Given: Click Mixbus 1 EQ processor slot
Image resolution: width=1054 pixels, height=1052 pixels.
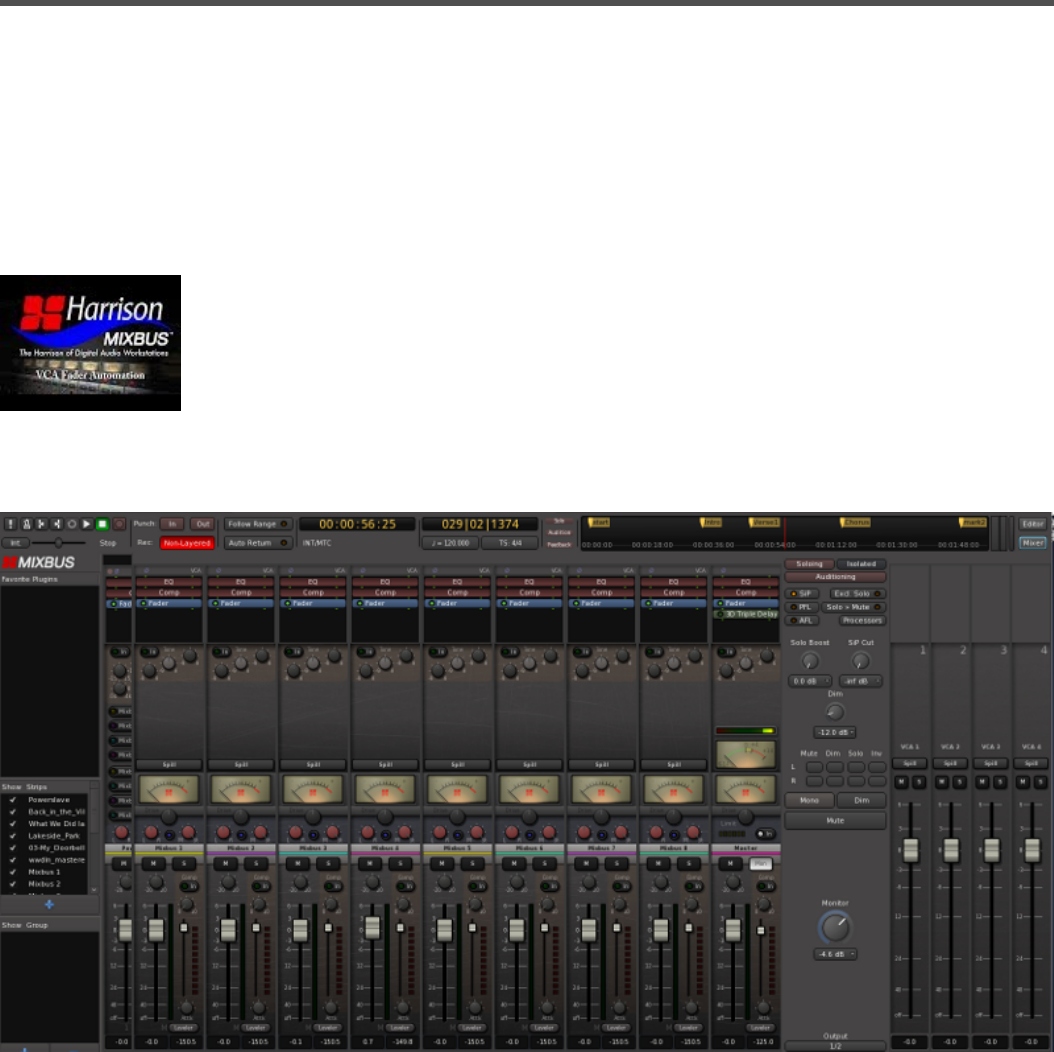Looking at the screenshot, I should pos(169,582).
